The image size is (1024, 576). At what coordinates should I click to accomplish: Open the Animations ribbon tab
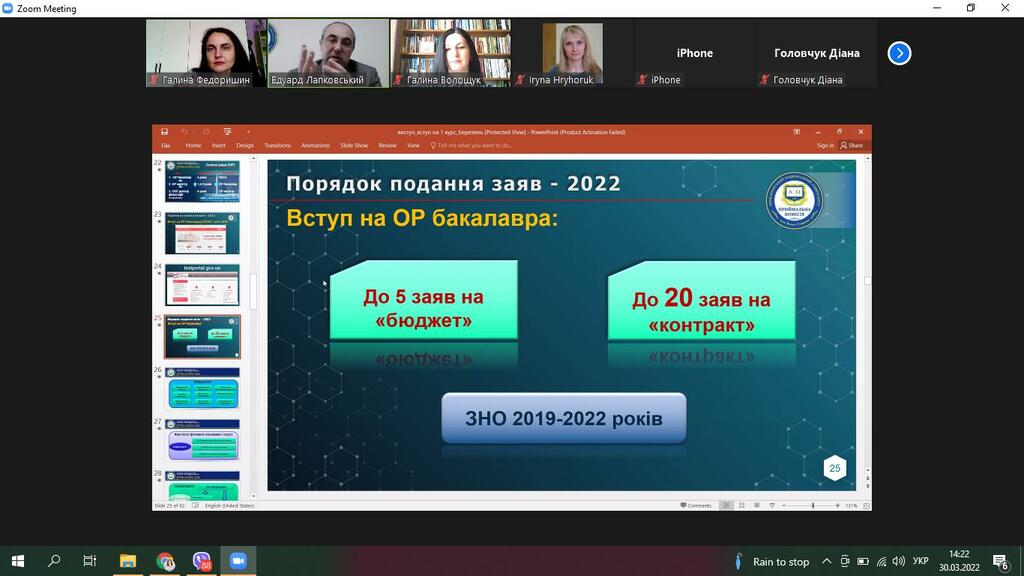pyautogui.click(x=315, y=145)
